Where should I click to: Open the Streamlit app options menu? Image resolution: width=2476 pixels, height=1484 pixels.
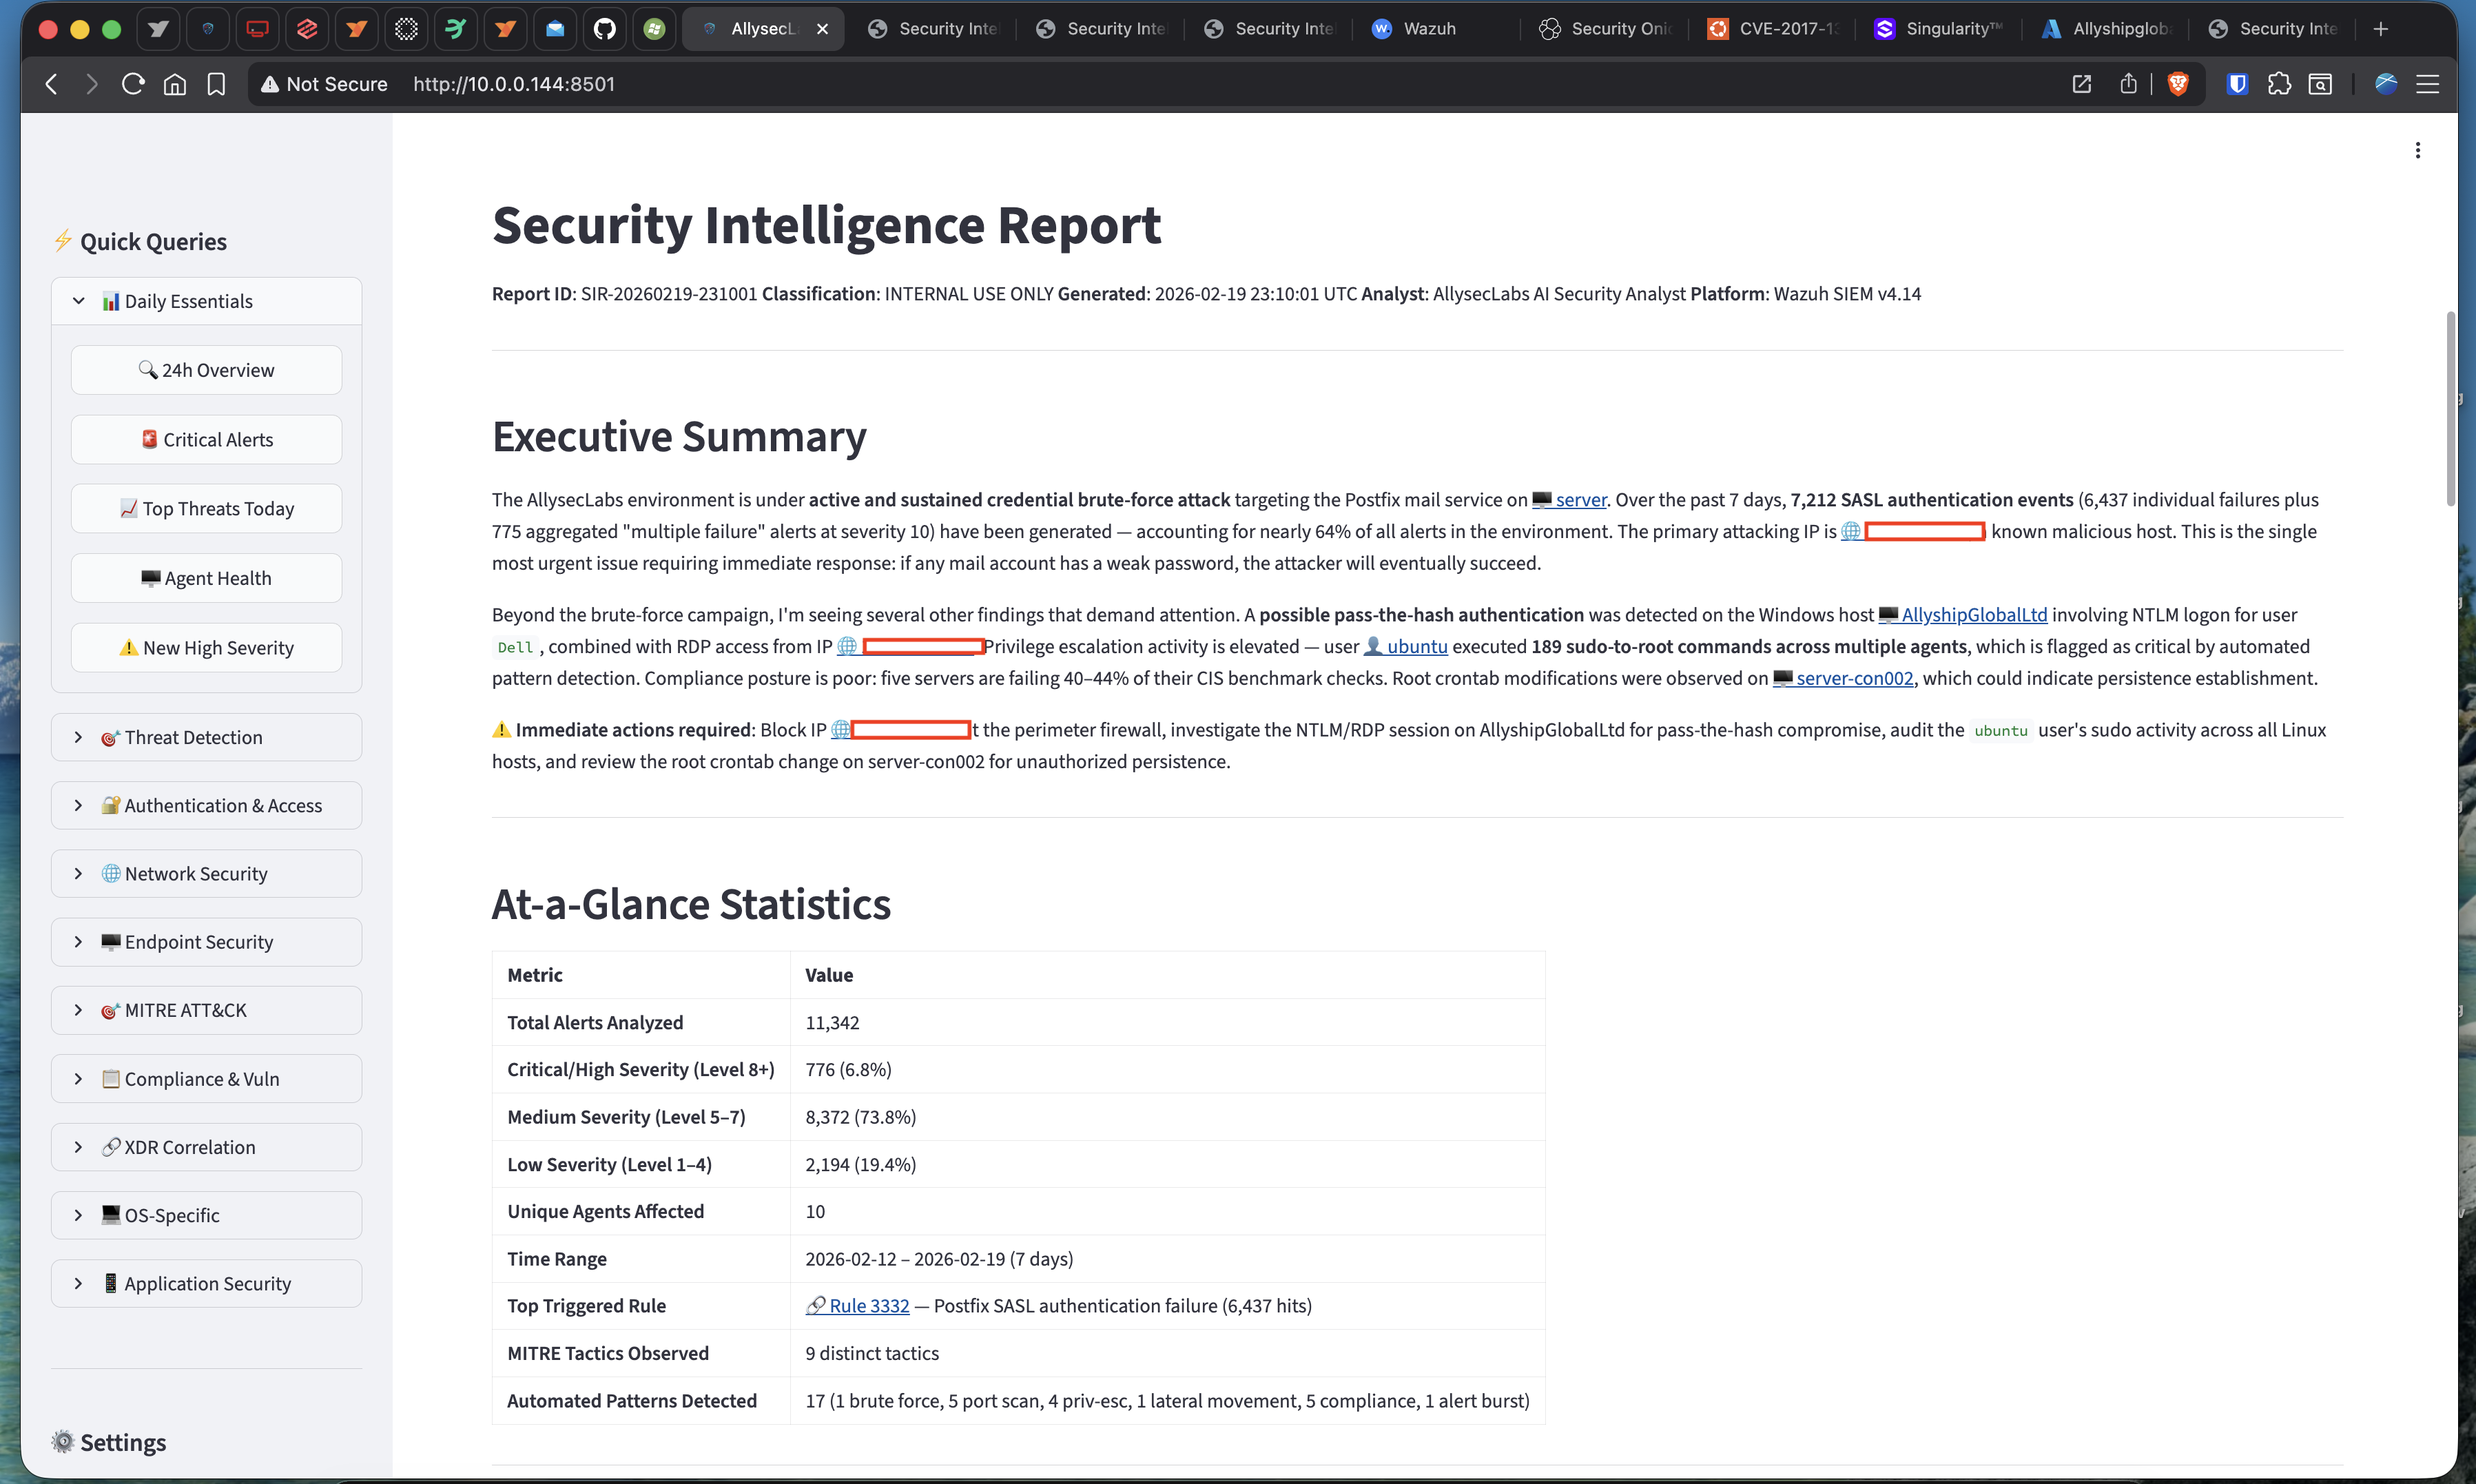[2417, 149]
